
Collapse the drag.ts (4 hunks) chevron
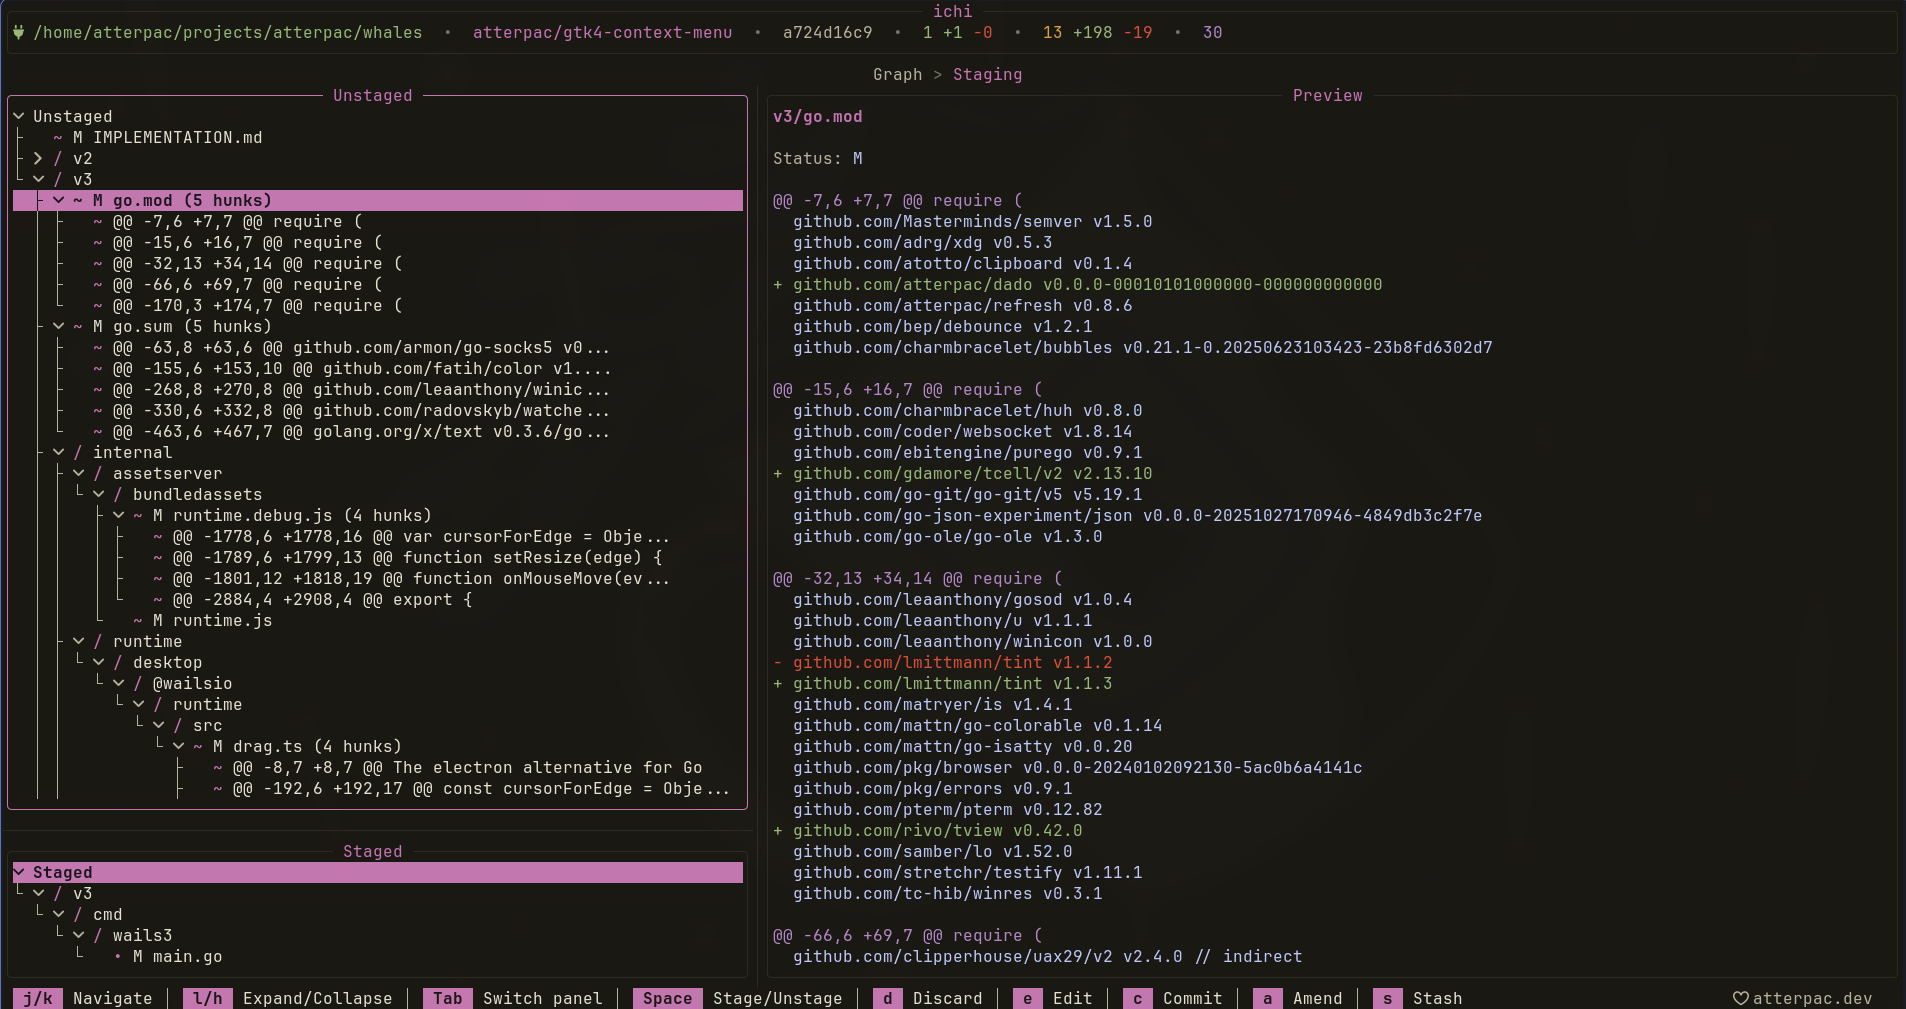coord(179,746)
